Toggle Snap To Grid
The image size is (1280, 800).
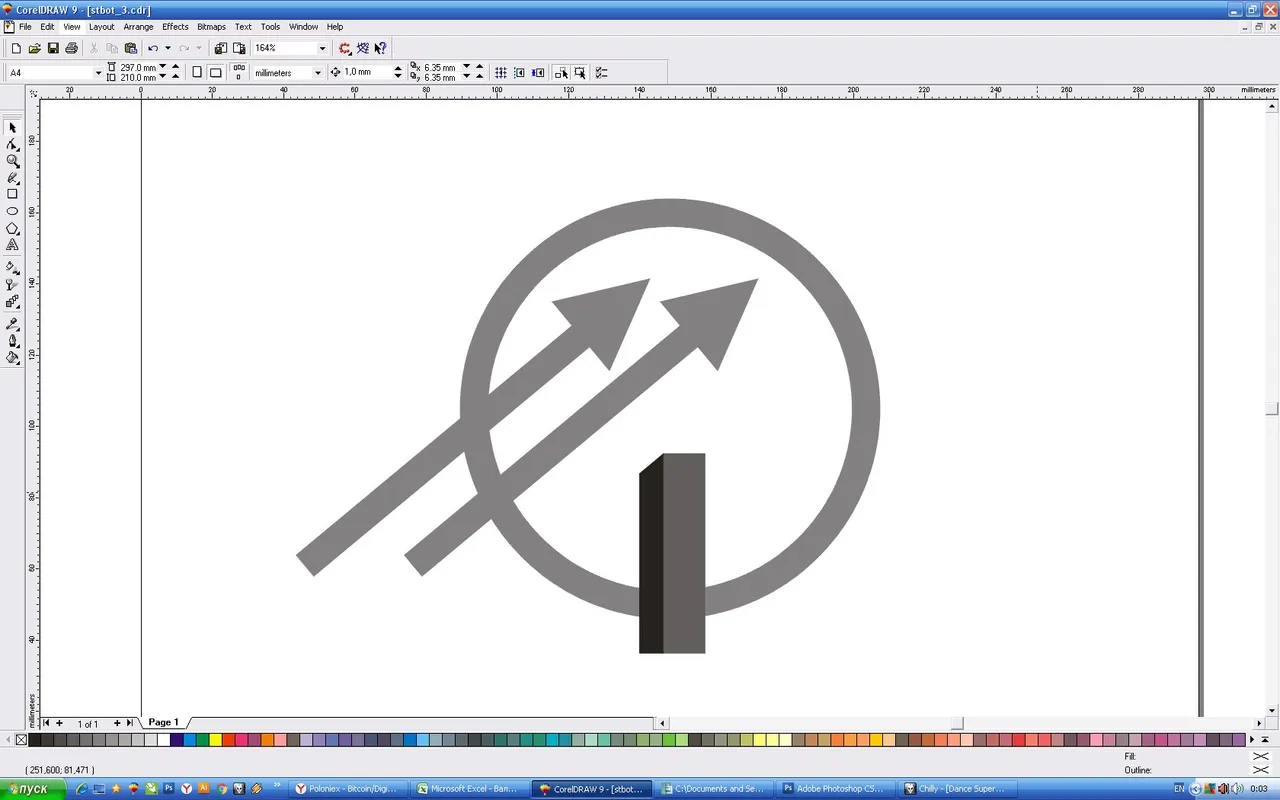point(501,73)
